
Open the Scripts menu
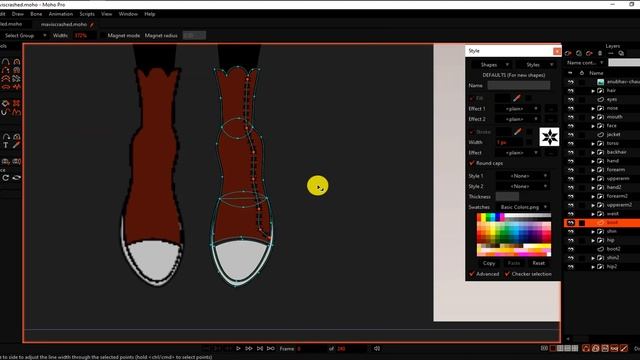click(x=87, y=14)
